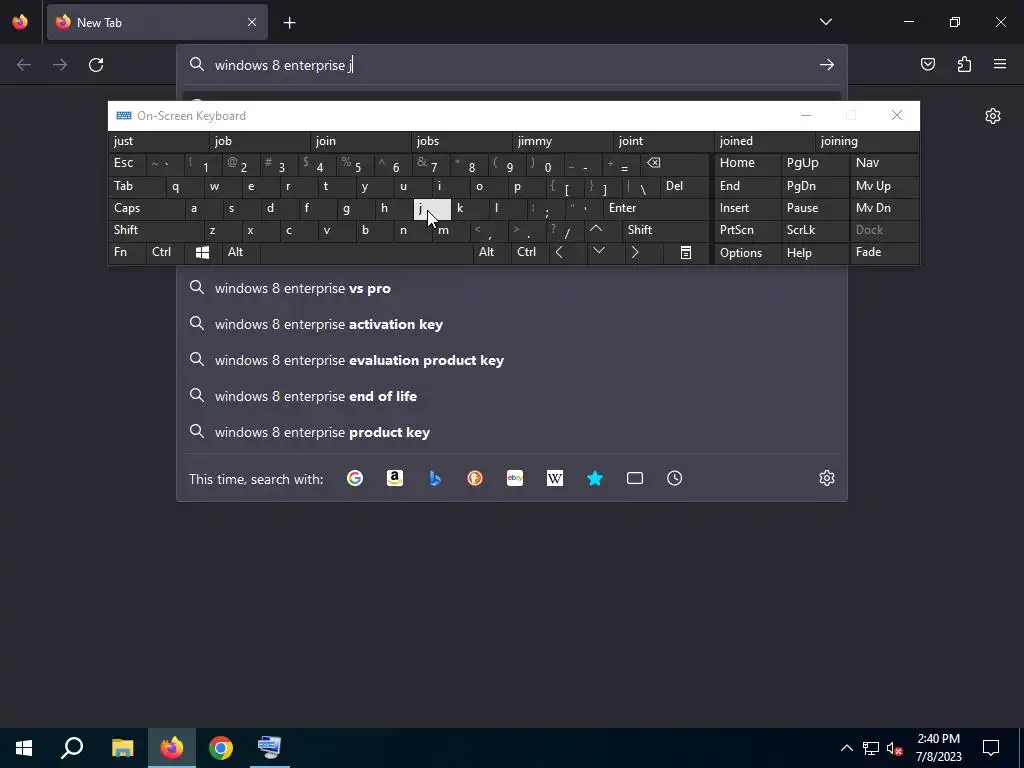Toggle the right Shift key
Viewport: 1024px width, 768px height.
point(665,230)
